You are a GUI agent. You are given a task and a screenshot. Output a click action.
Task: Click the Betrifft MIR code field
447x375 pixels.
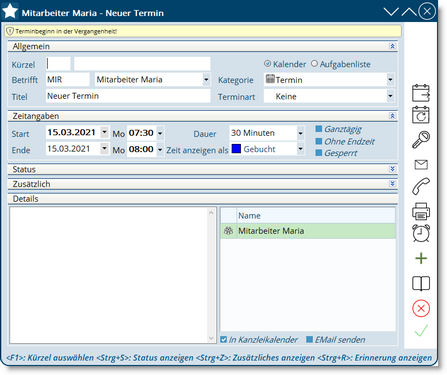(68, 80)
